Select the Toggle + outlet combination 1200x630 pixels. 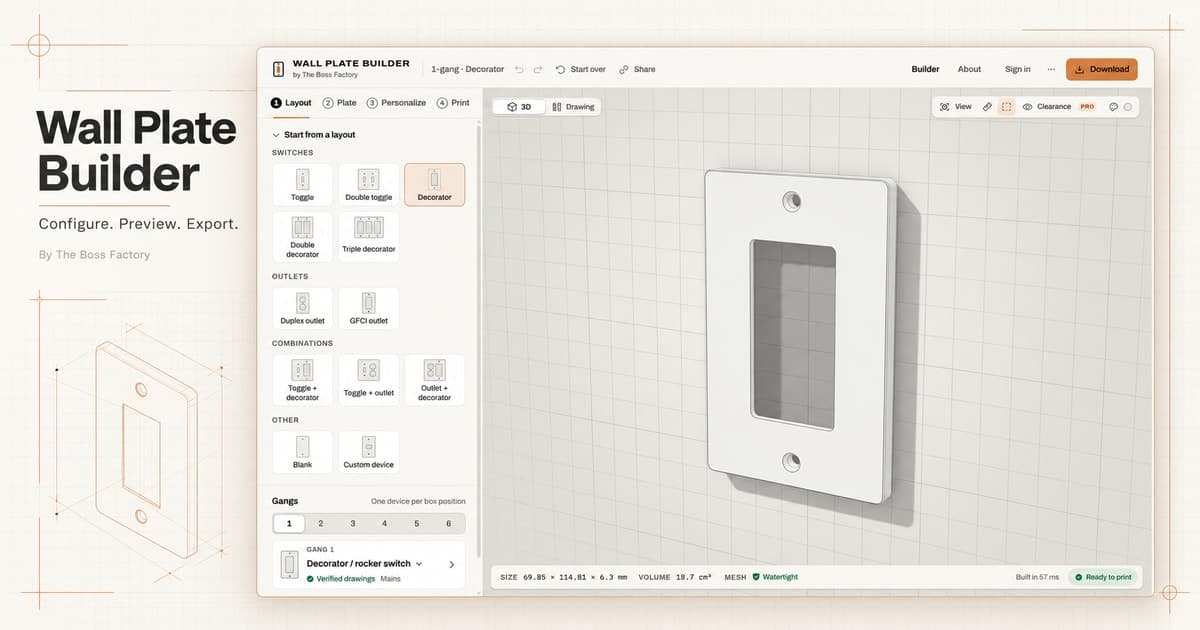pos(369,380)
